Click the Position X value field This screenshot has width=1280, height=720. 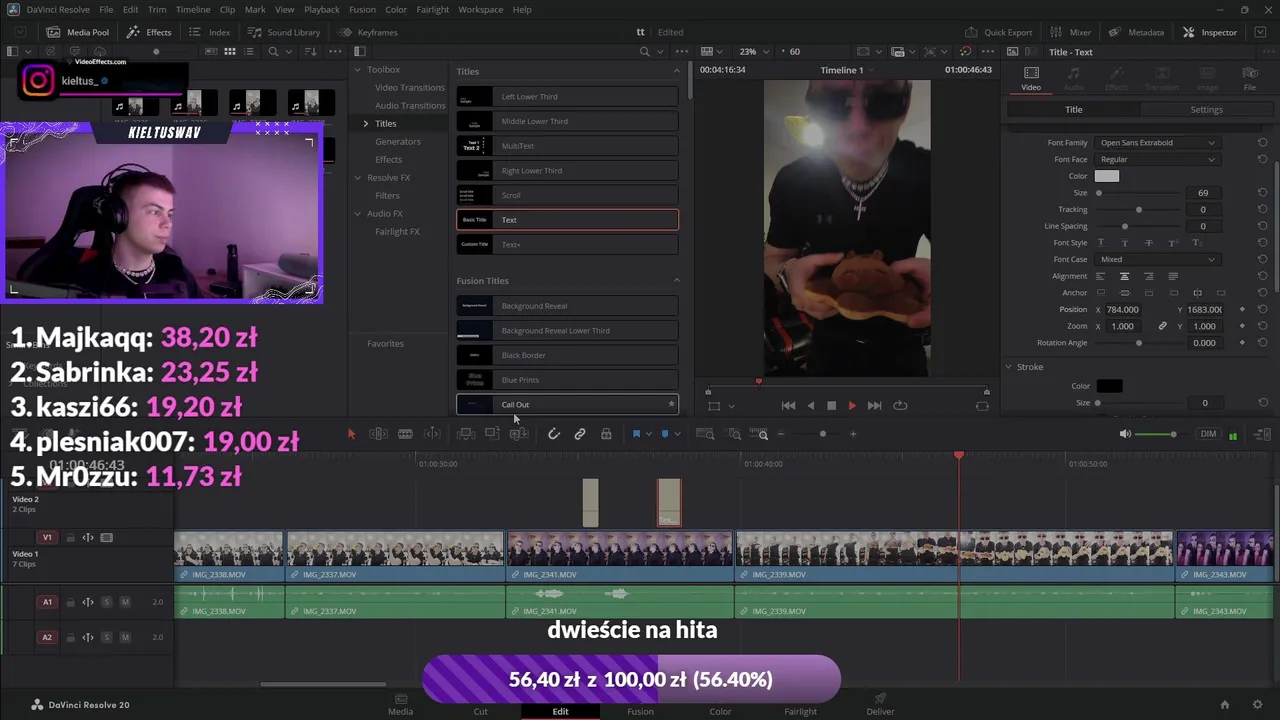pyautogui.click(x=1123, y=310)
